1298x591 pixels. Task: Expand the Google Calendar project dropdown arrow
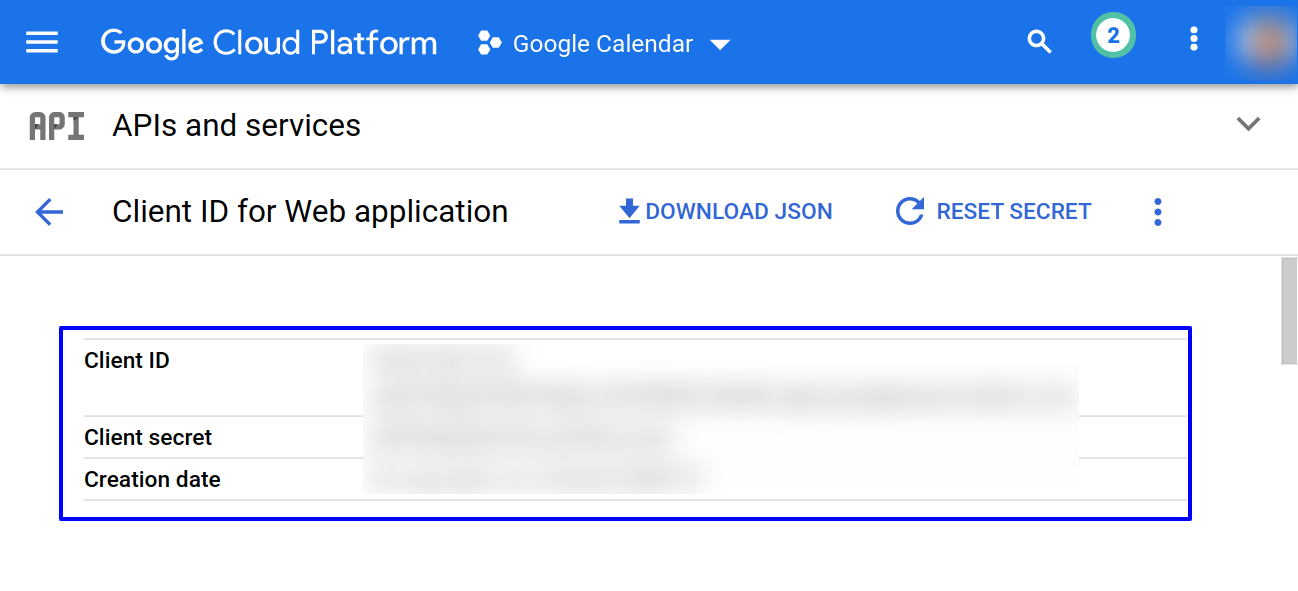pos(720,45)
